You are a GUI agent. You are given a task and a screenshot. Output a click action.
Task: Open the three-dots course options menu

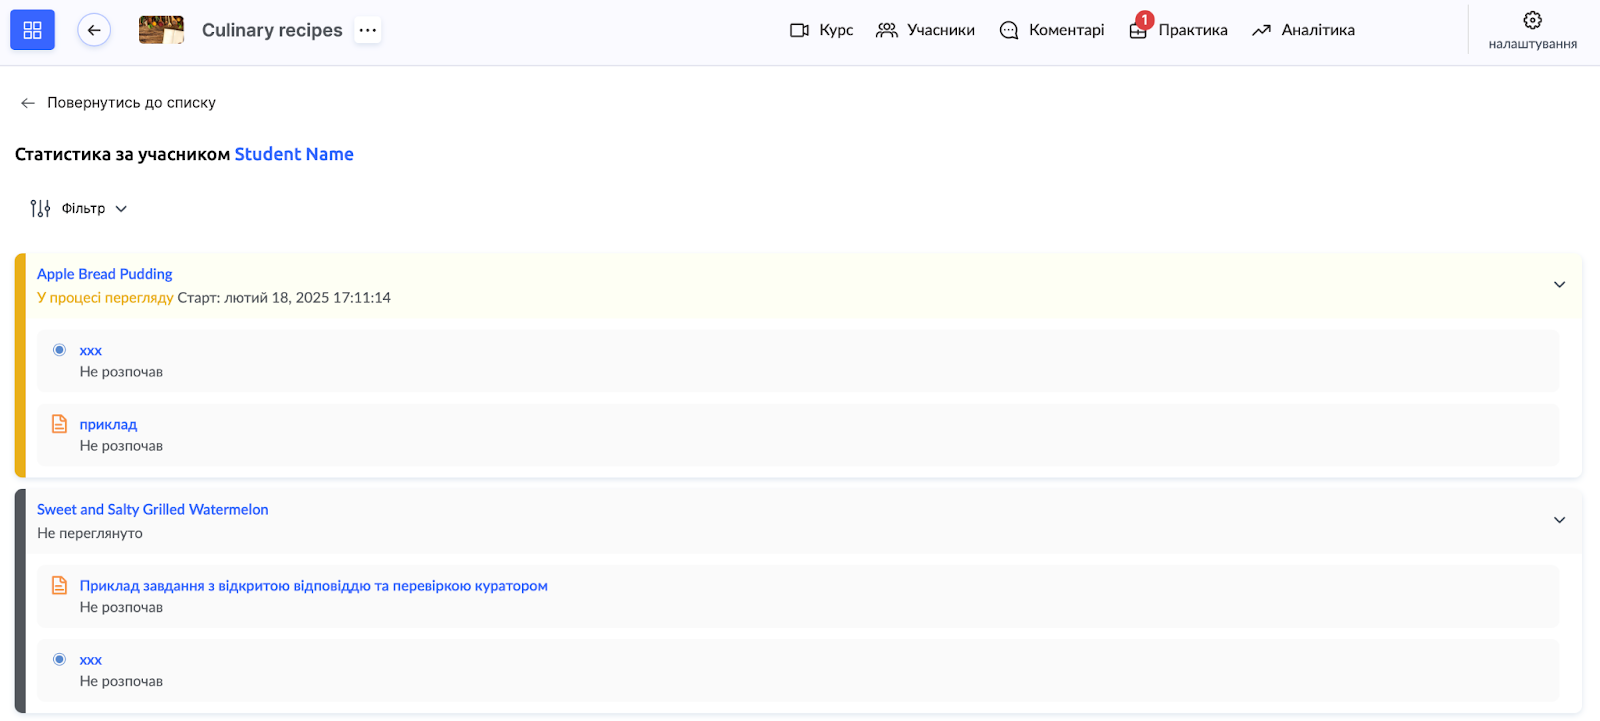[368, 30]
